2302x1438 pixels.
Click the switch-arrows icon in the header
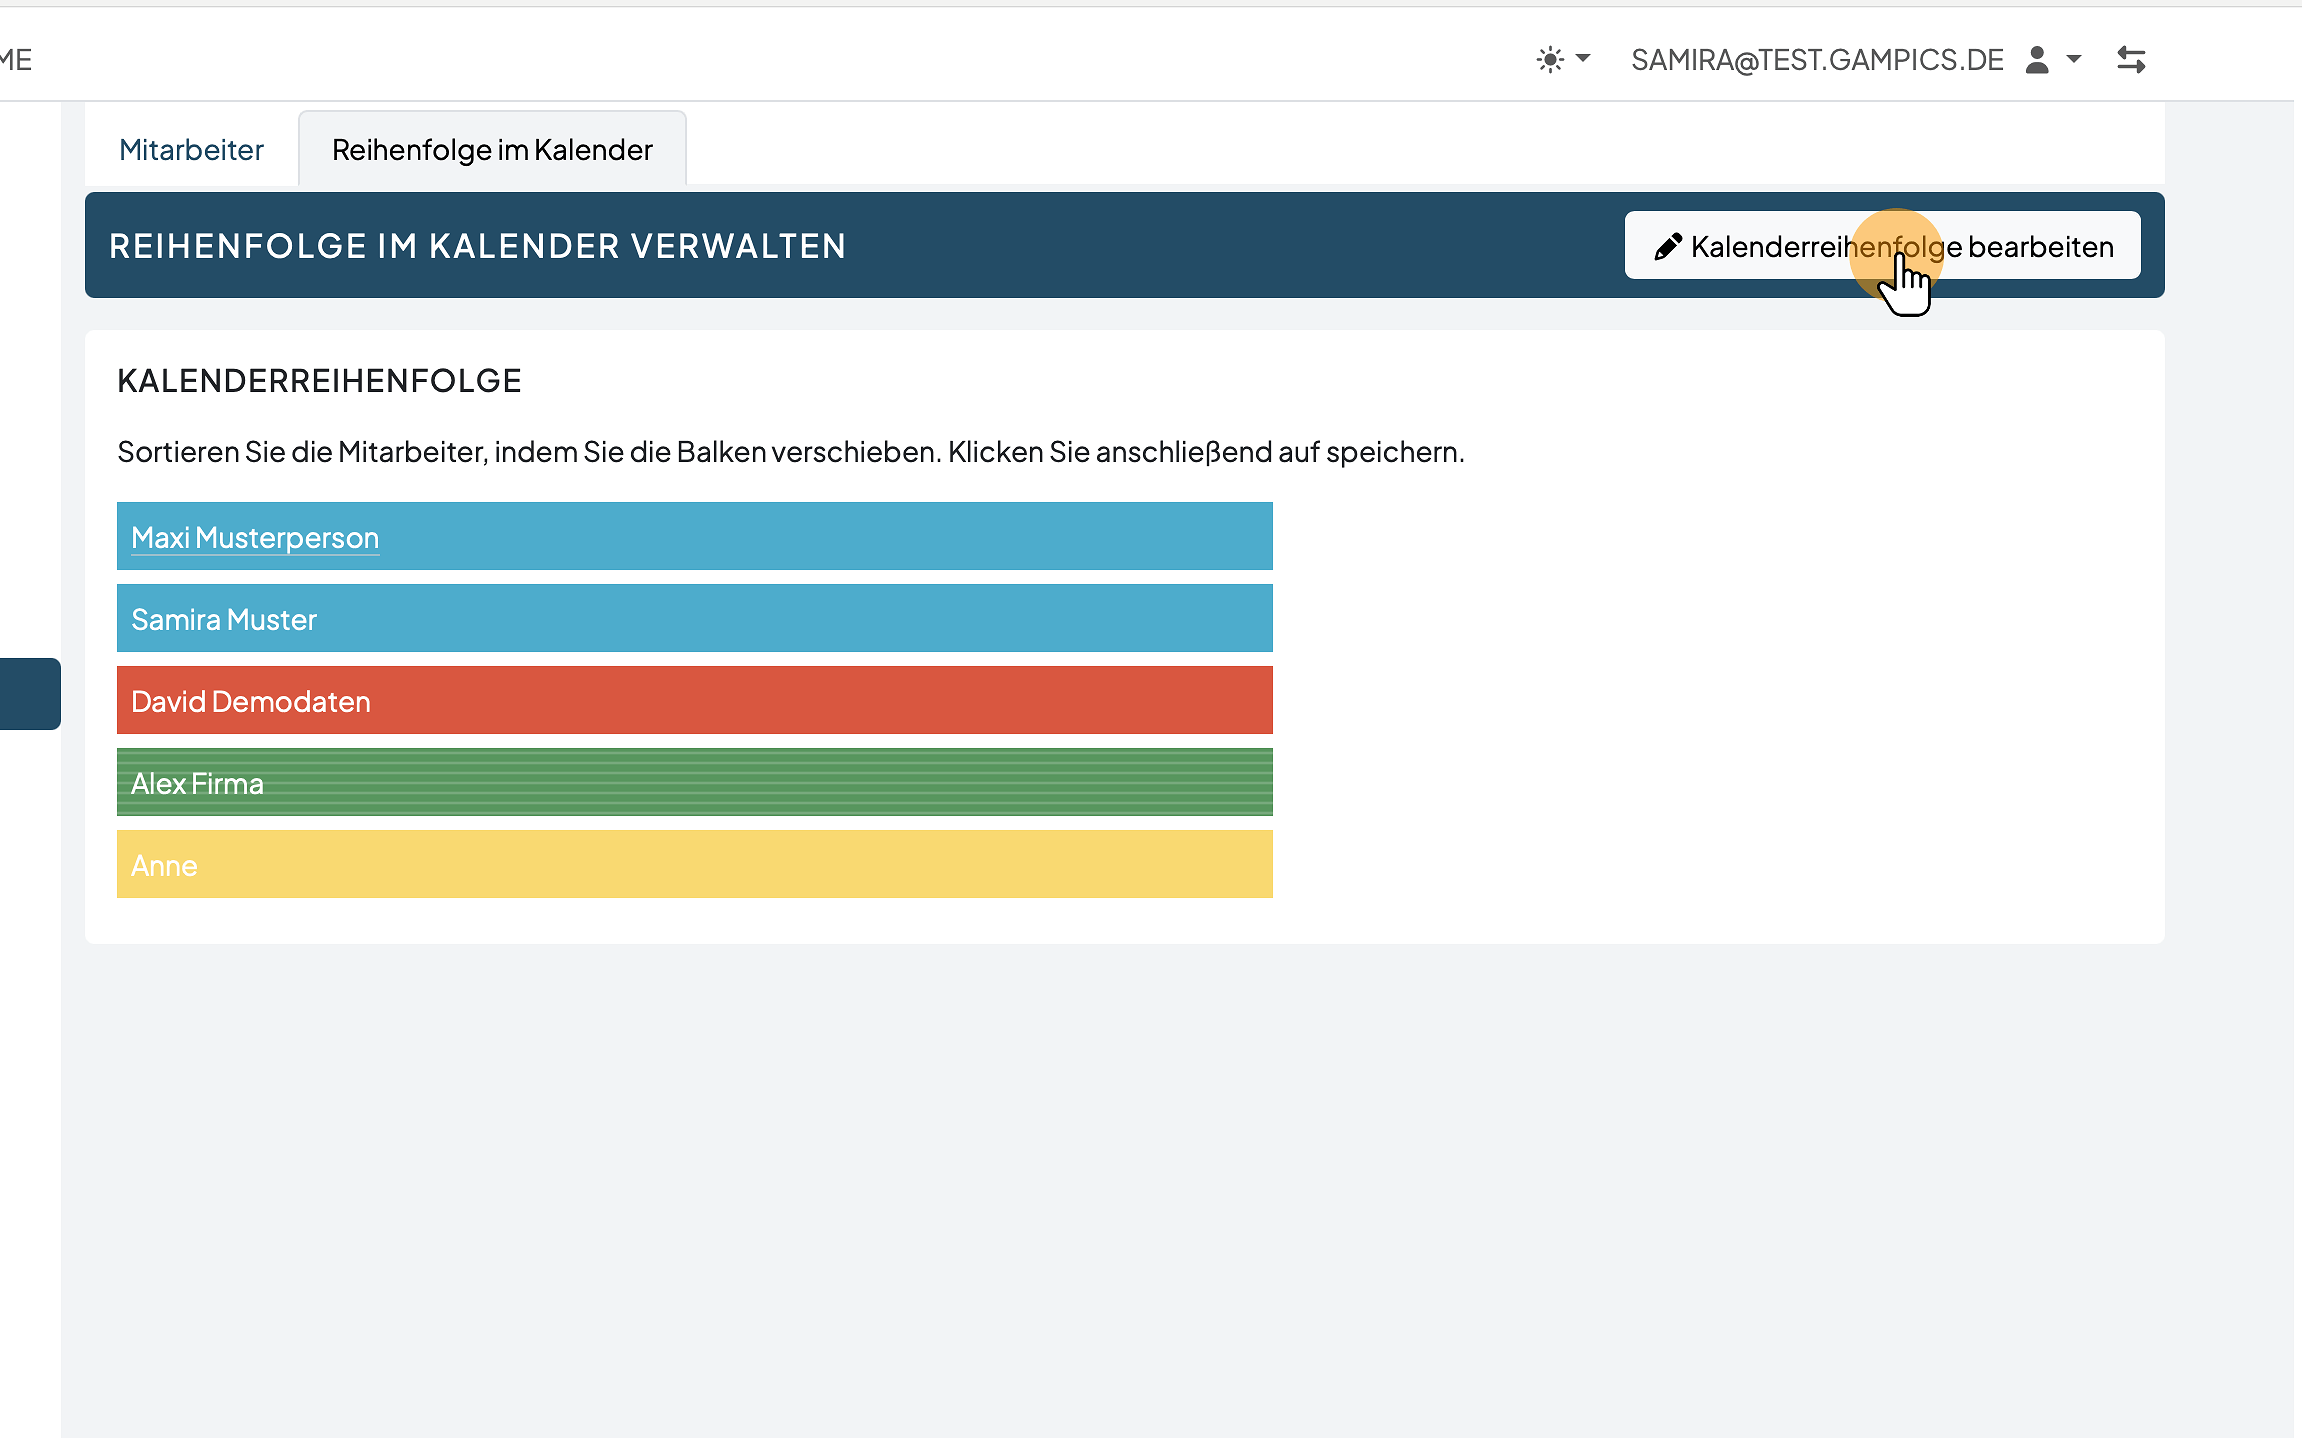tap(2131, 60)
